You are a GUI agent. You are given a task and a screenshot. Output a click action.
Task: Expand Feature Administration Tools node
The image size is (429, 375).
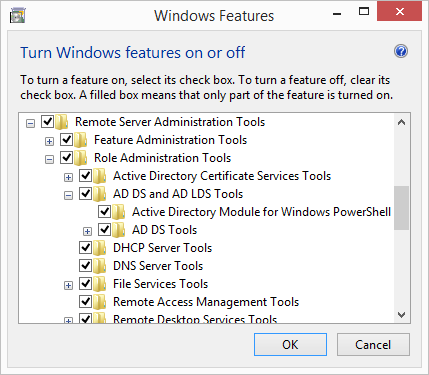49,142
